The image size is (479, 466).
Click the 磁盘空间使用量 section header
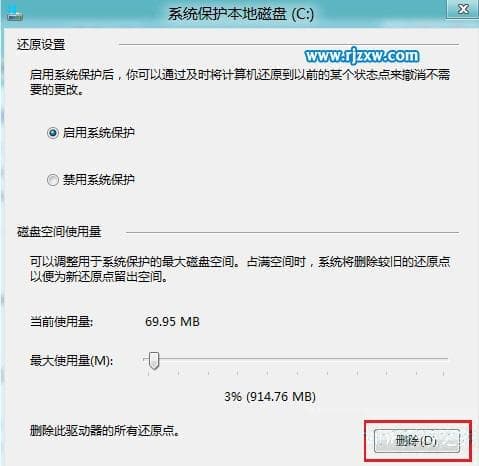coord(59,232)
